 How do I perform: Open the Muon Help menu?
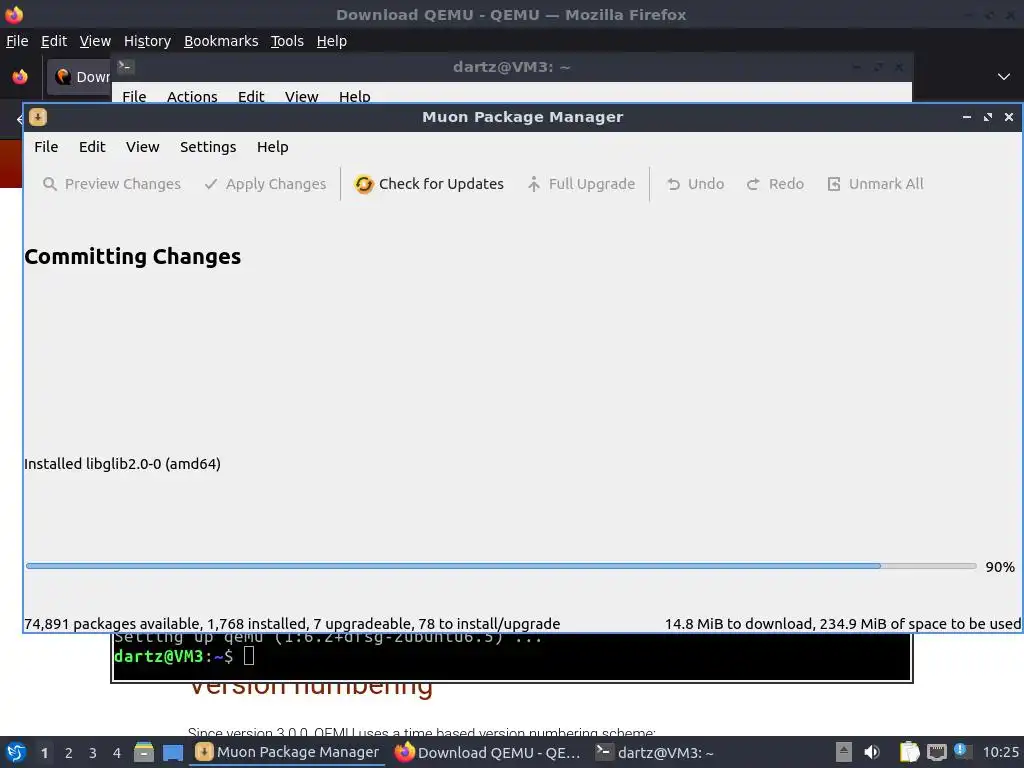pyautogui.click(x=272, y=147)
